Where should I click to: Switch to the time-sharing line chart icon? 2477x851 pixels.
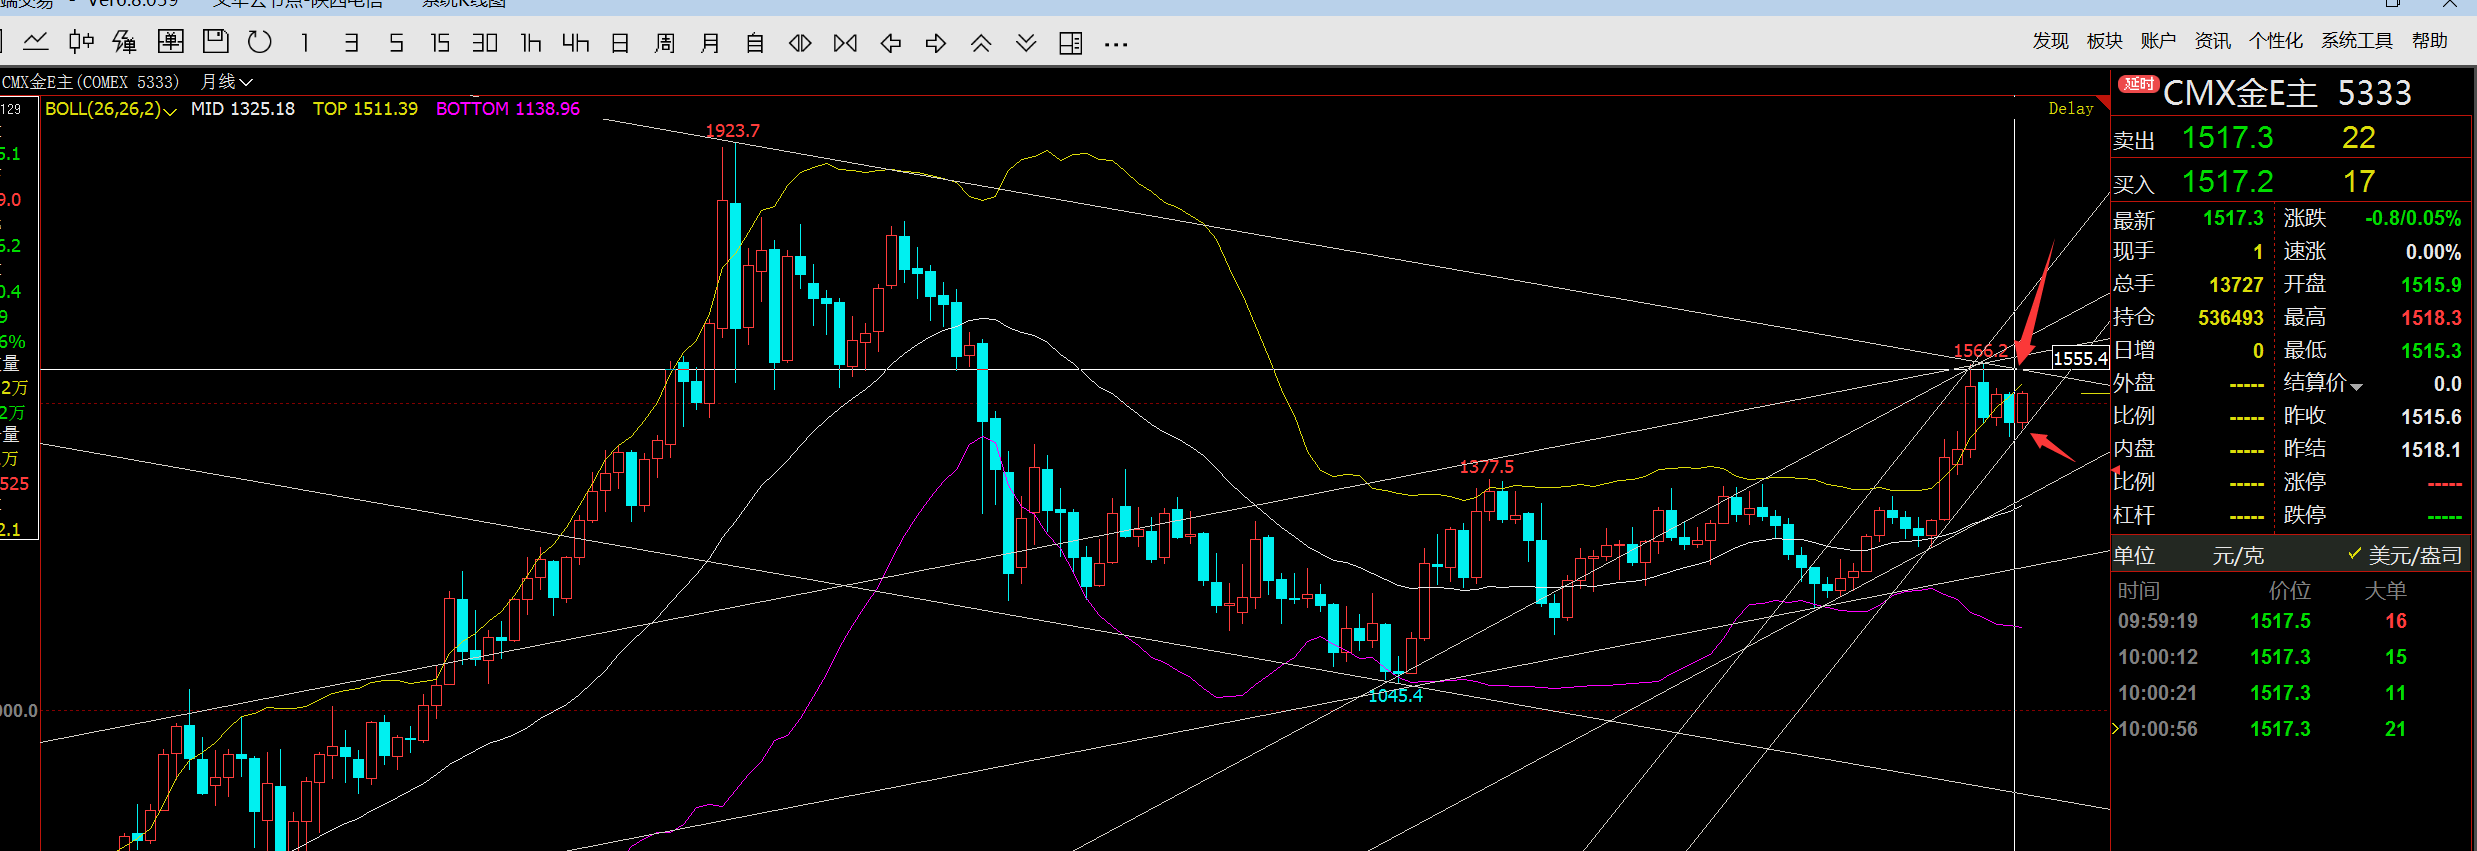(36, 42)
